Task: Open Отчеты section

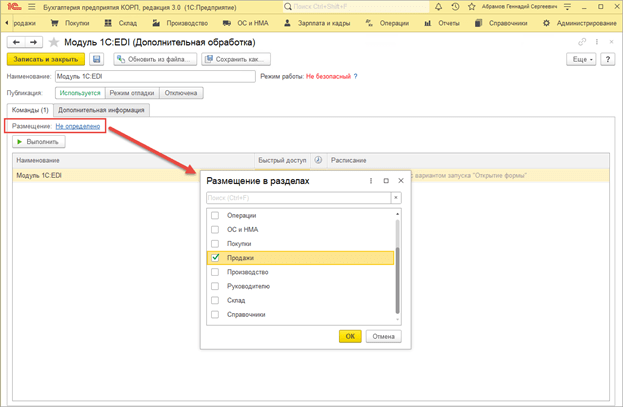Action: [442, 23]
